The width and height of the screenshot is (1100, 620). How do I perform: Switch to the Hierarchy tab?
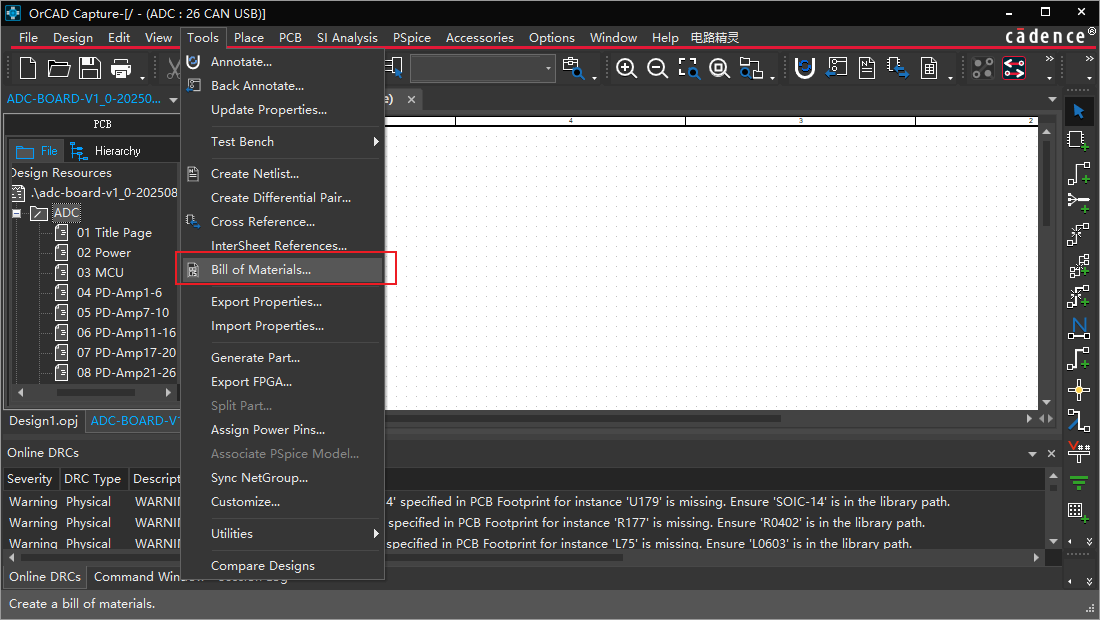click(106, 151)
